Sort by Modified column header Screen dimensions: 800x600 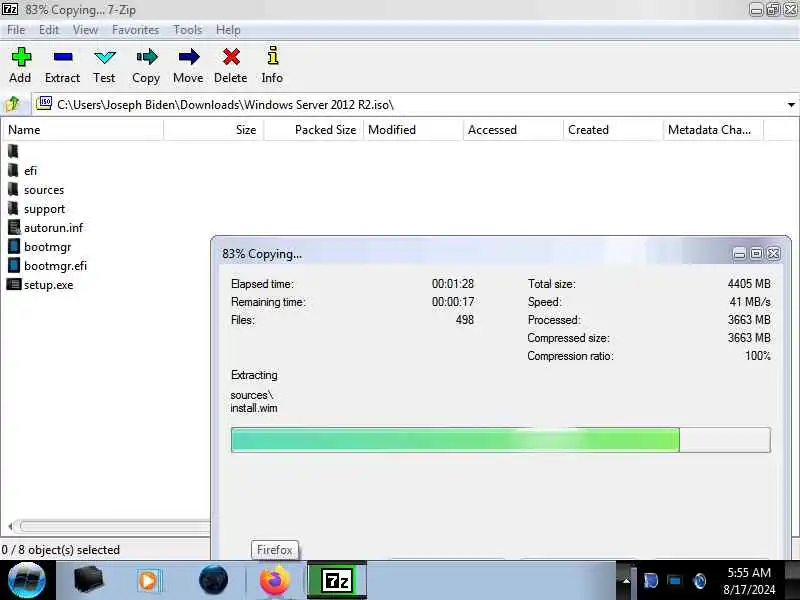(413, 130)
